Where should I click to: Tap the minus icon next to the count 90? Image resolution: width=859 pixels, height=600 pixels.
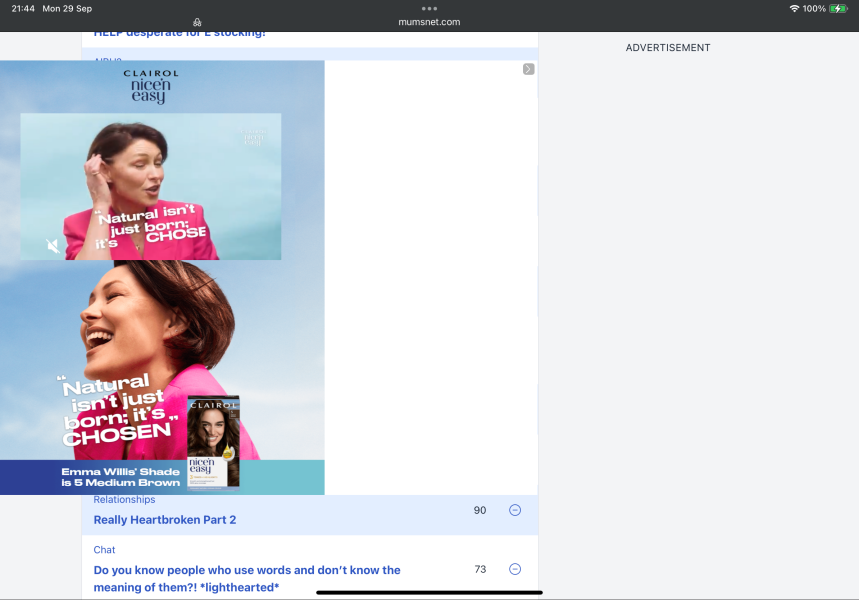(514, 510)
